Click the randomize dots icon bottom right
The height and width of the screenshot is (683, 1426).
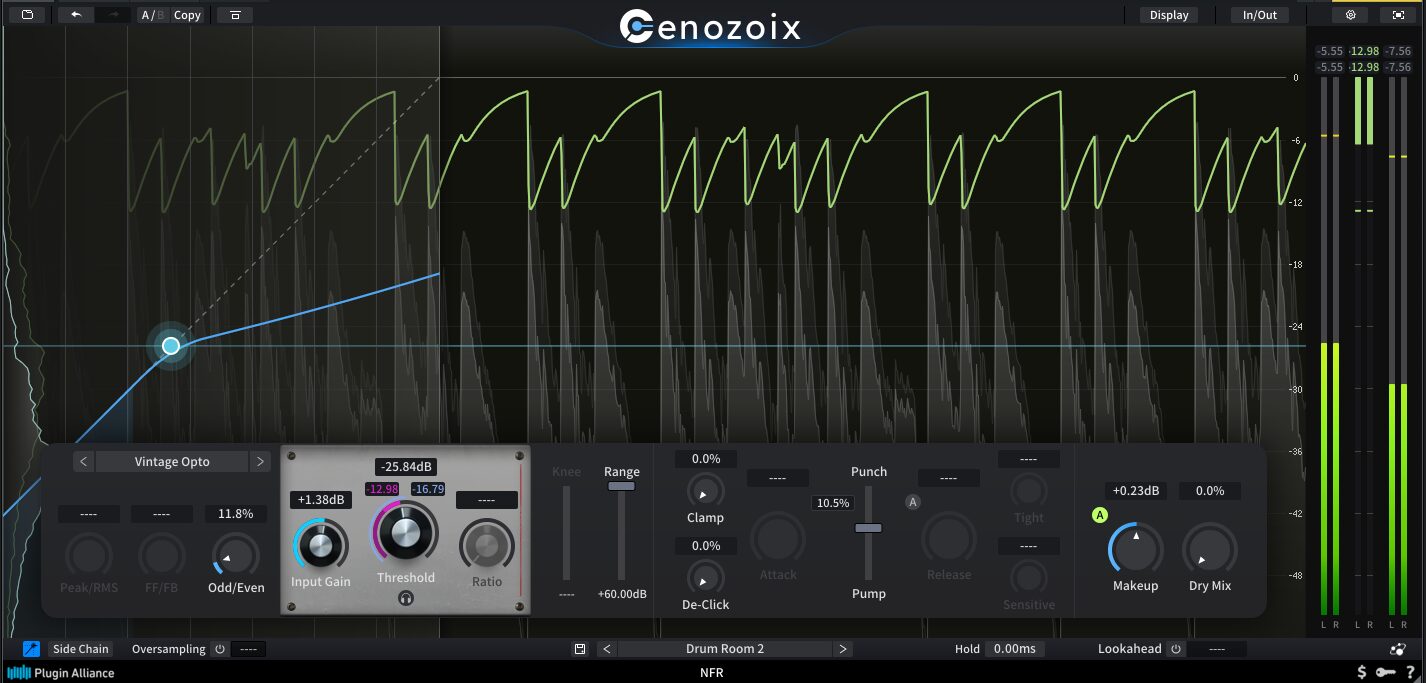tap(1398, 649)
